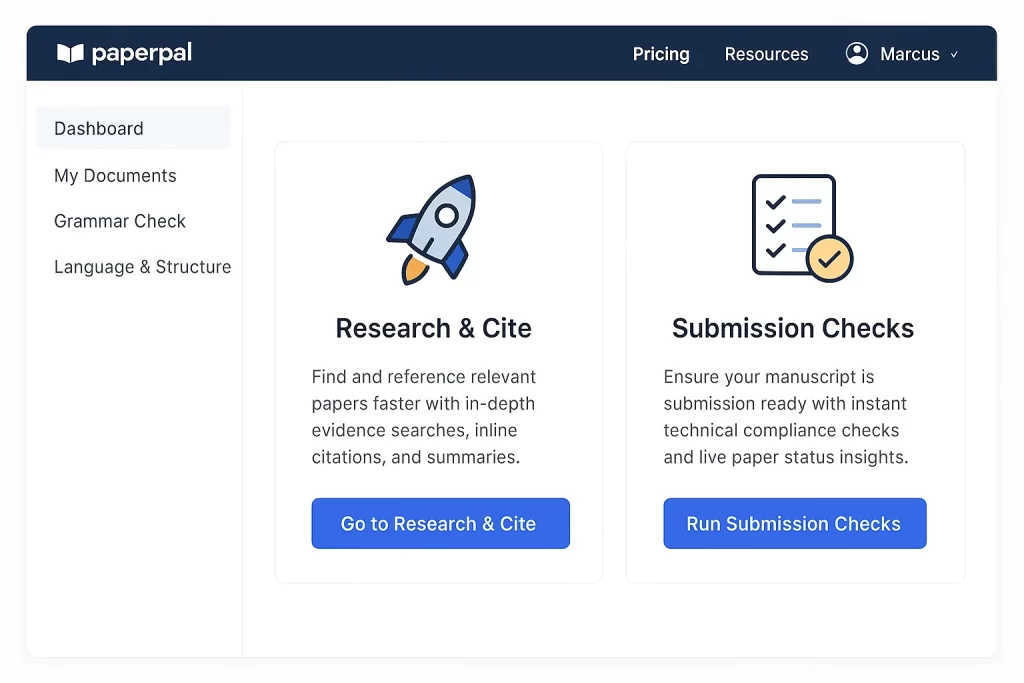The width and height of the screenshot is (1024, 683).
Task: Select Dashboard in the sidebar
Action: click(x=99, y=129)
